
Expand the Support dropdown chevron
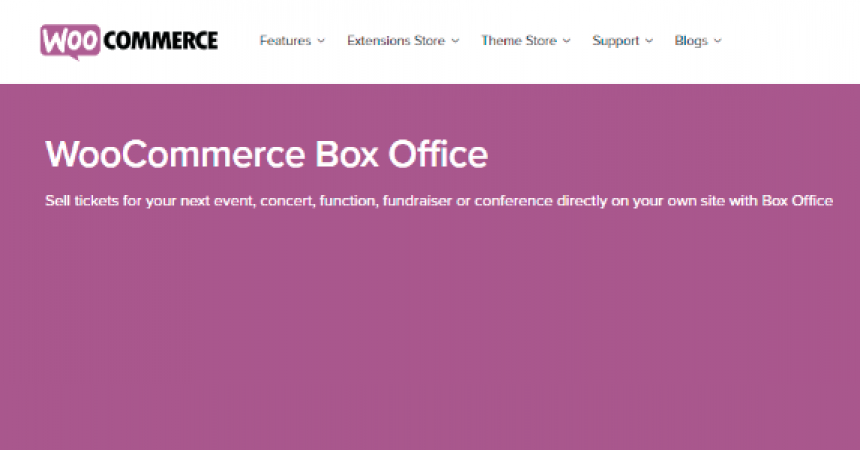click(x=649, y=41)
